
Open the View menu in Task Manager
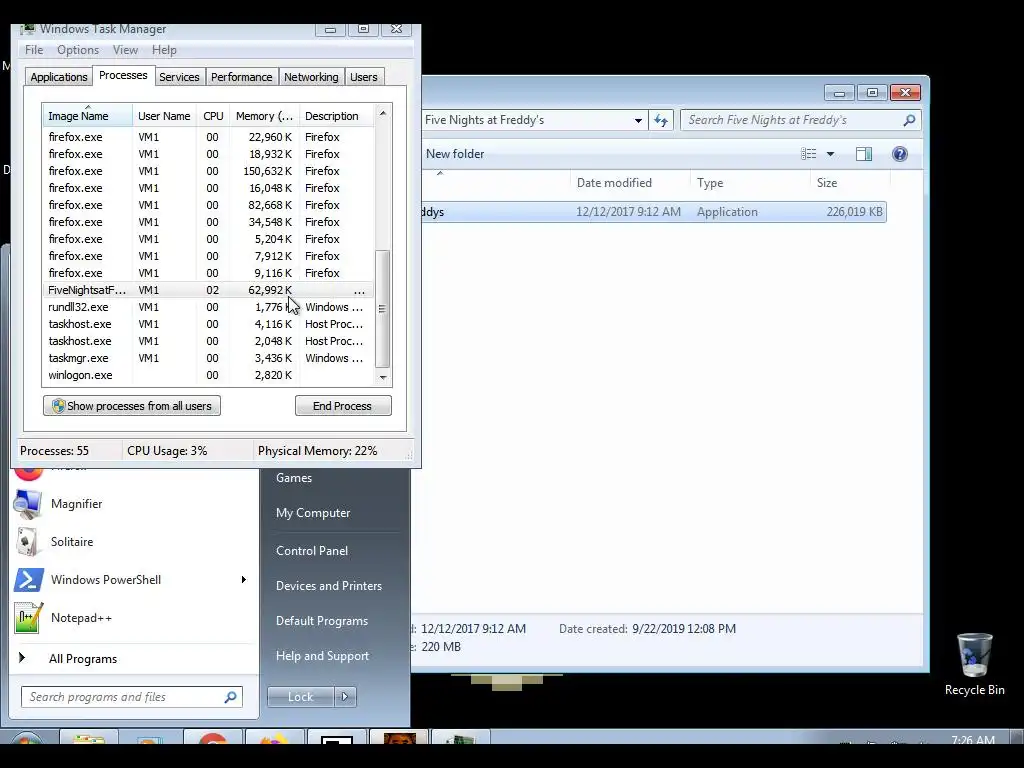coord(125,50)
